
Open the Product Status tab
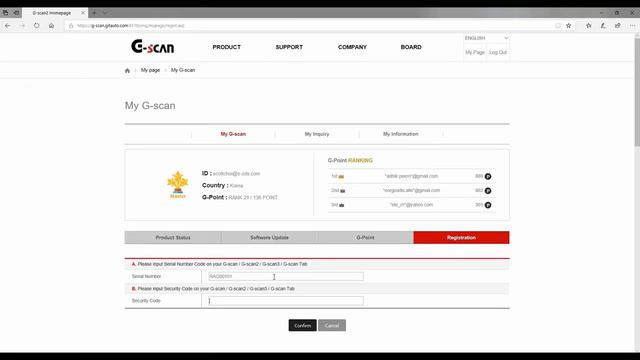tap(173, 238)
